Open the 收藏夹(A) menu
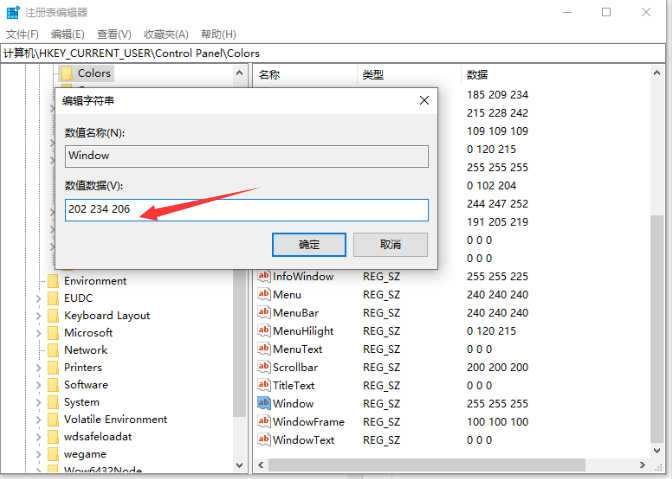The width and height of the screenshot is (672, 479). tap(166, 34)
